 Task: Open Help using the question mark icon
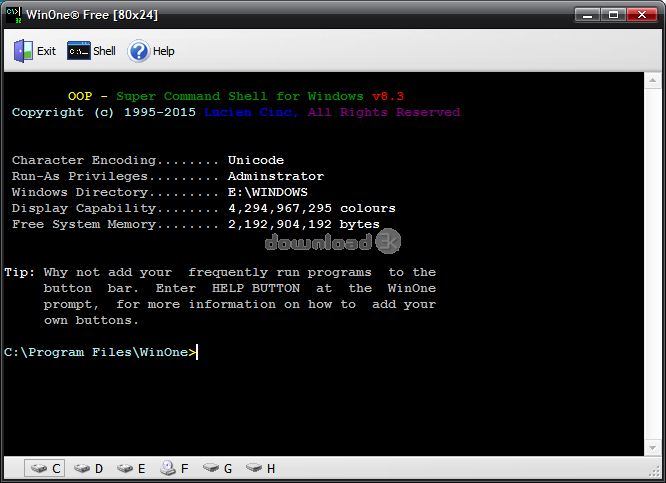139,51
